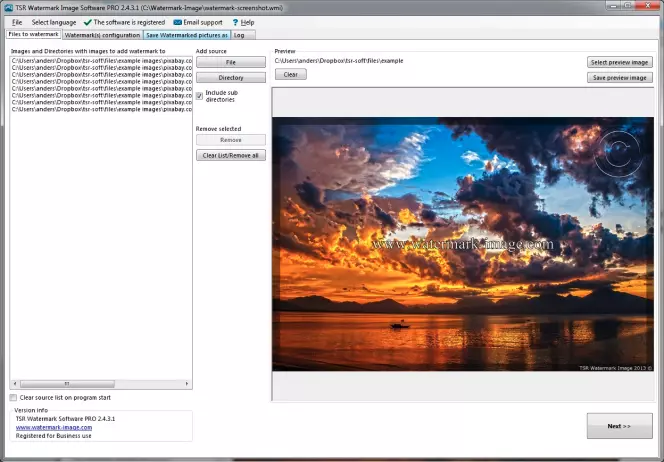Click the Registered for Business use text
Screen dimensions: 664x462
click(x=53, y=436)
